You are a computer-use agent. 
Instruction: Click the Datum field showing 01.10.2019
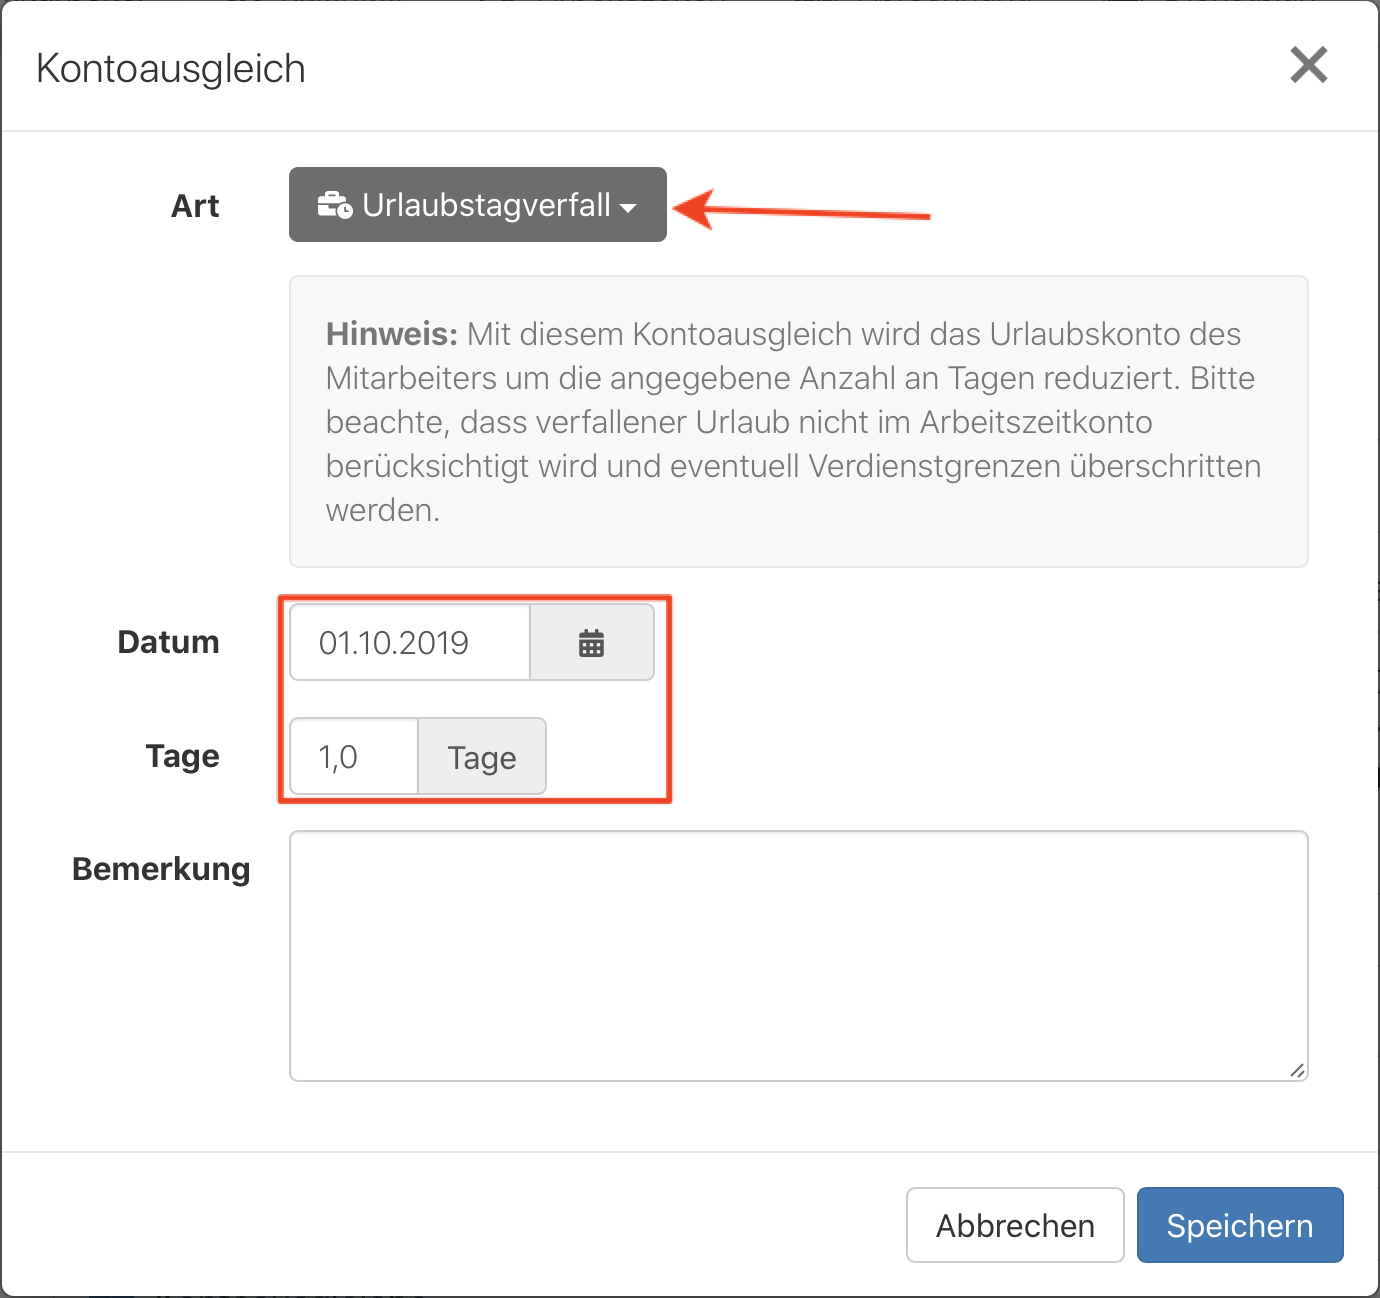coord(410,643)
